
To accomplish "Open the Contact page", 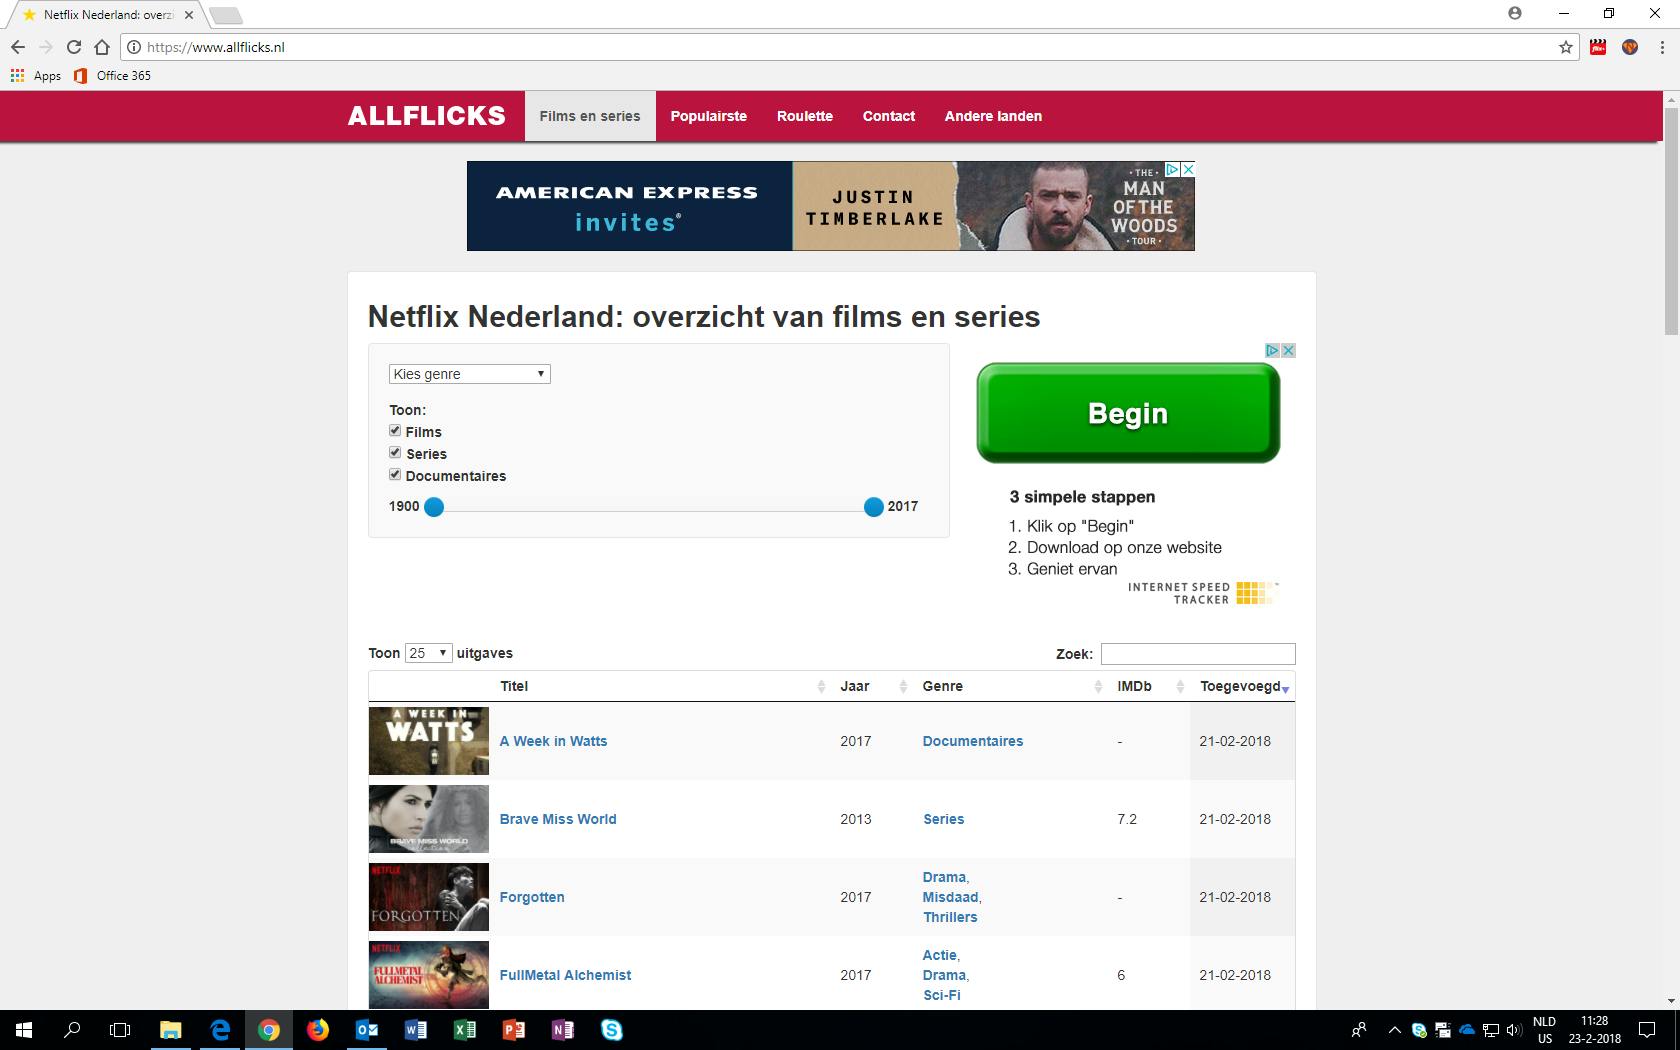I will point(889,116).
